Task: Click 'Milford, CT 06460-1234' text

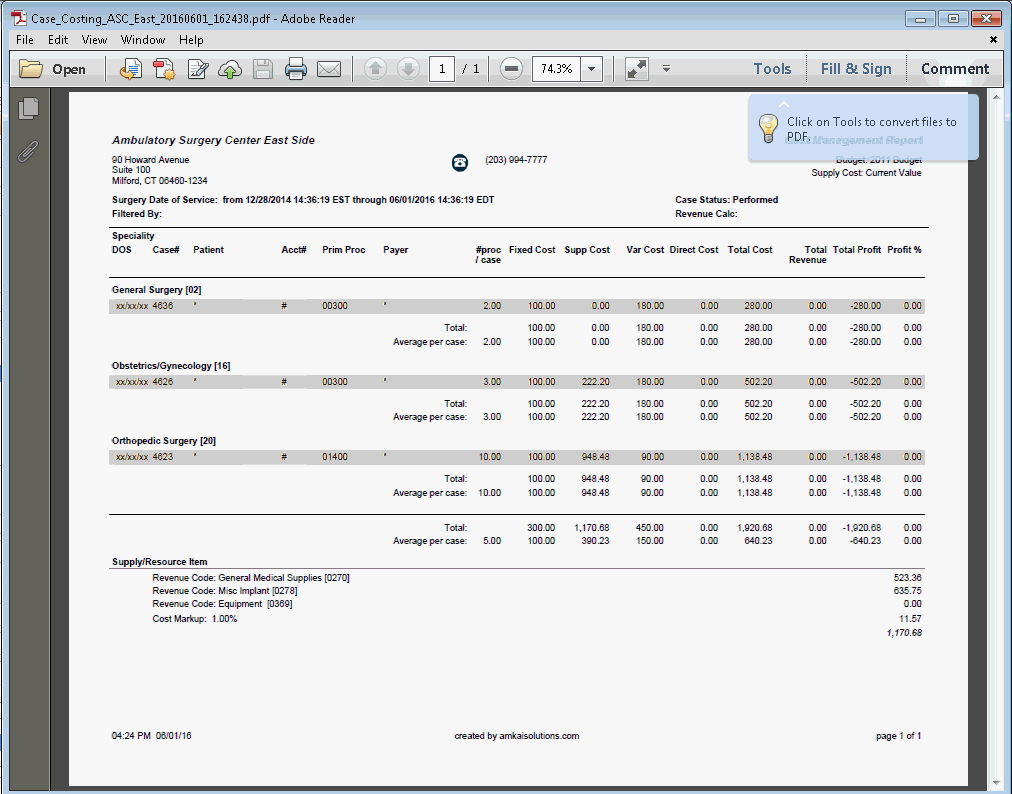Action: pyautogui.click(x=159, y=181)
